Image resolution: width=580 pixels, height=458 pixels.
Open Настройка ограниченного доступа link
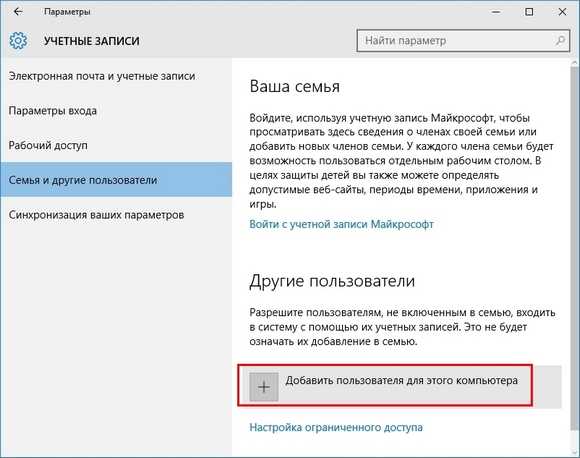(x=336, y=427)
